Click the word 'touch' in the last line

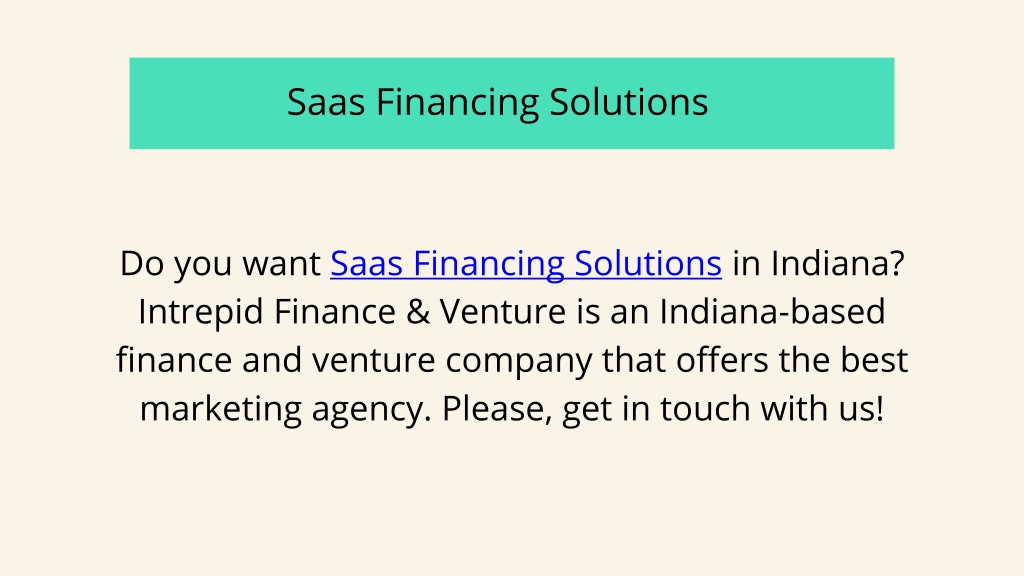click(x=705, y=408)
